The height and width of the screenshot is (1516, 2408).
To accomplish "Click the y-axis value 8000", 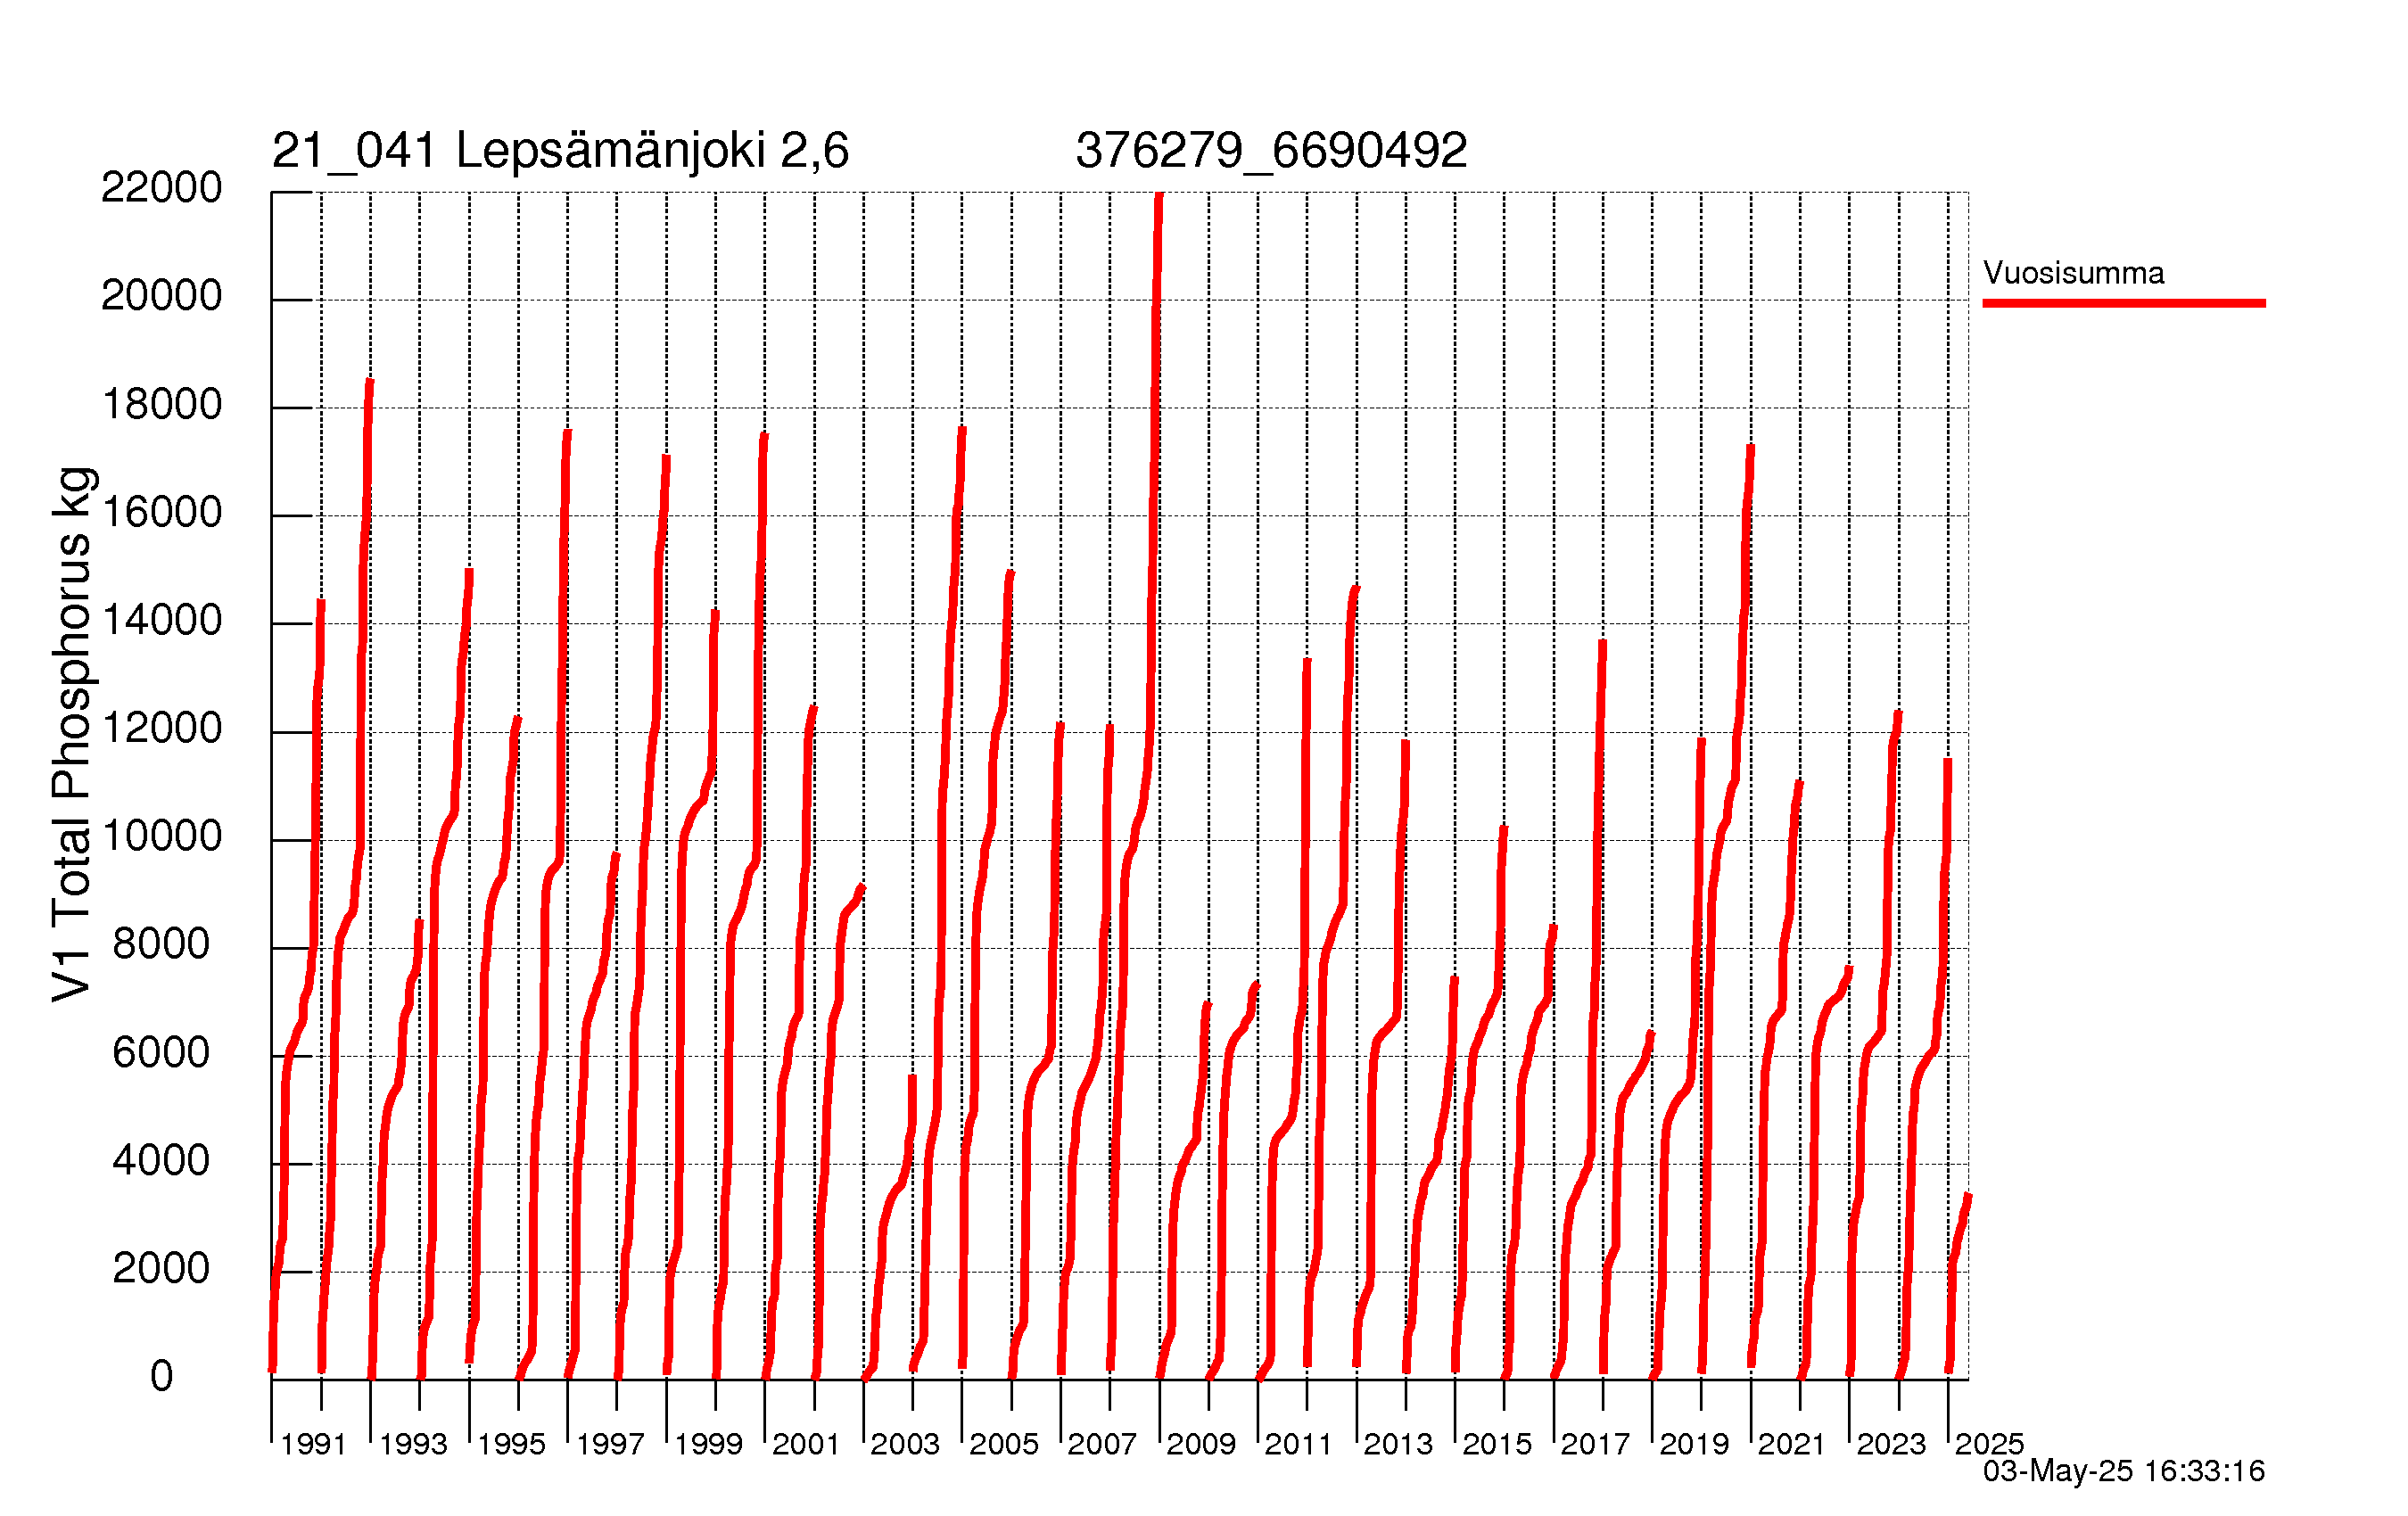I will click(161, 944).
